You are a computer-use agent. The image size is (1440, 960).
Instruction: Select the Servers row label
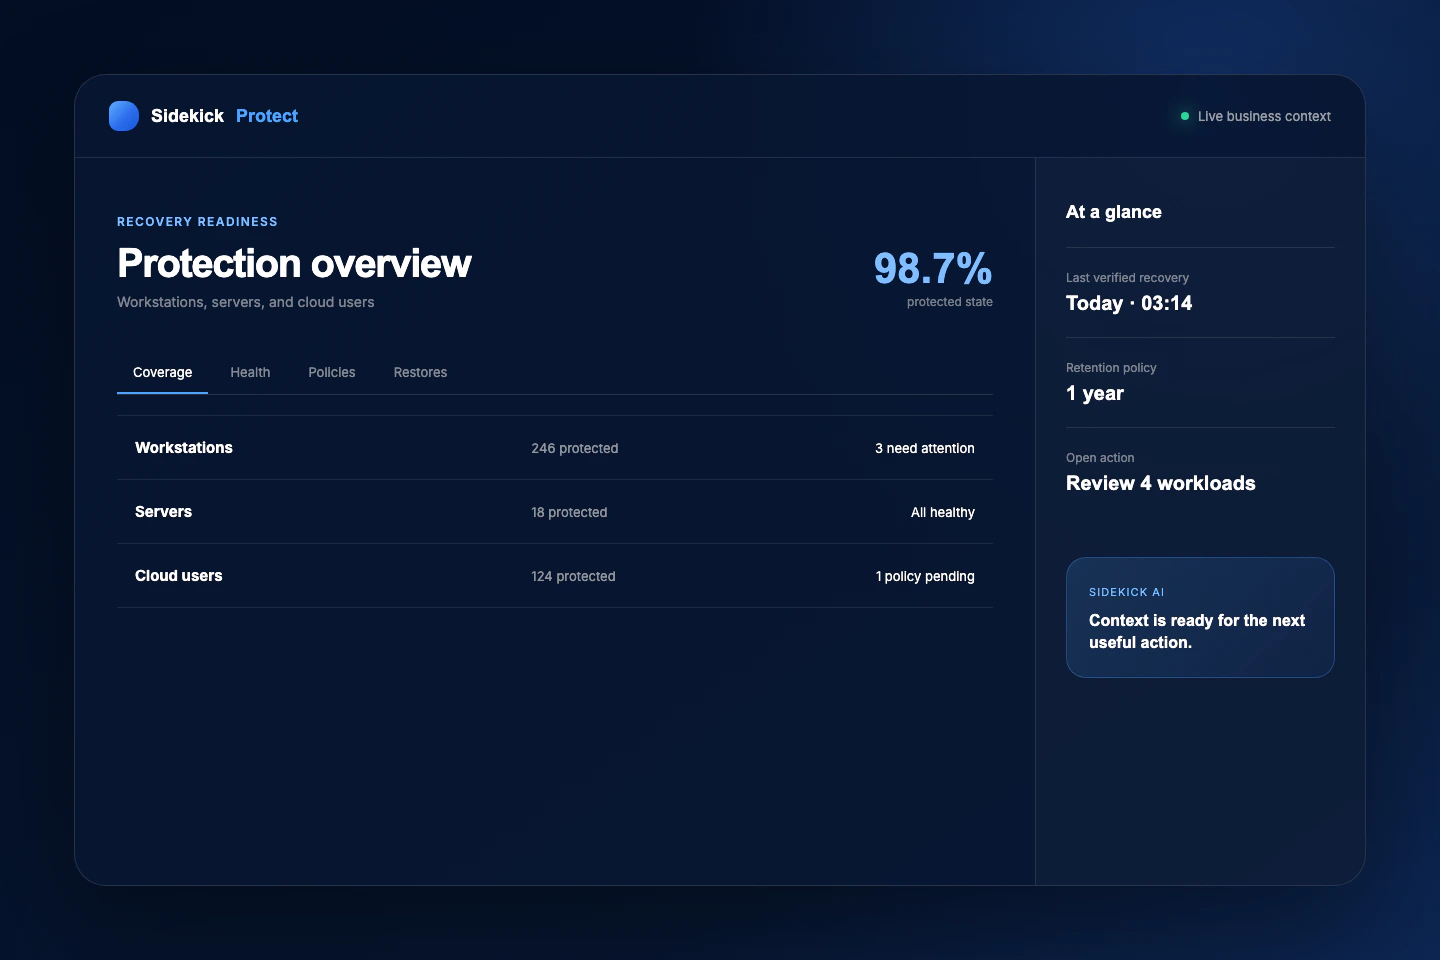[x=163, y=512]
